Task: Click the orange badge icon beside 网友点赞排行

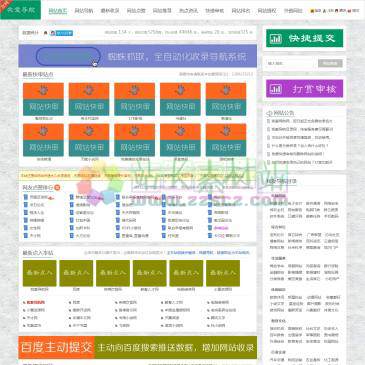Action: coord(57,188)
